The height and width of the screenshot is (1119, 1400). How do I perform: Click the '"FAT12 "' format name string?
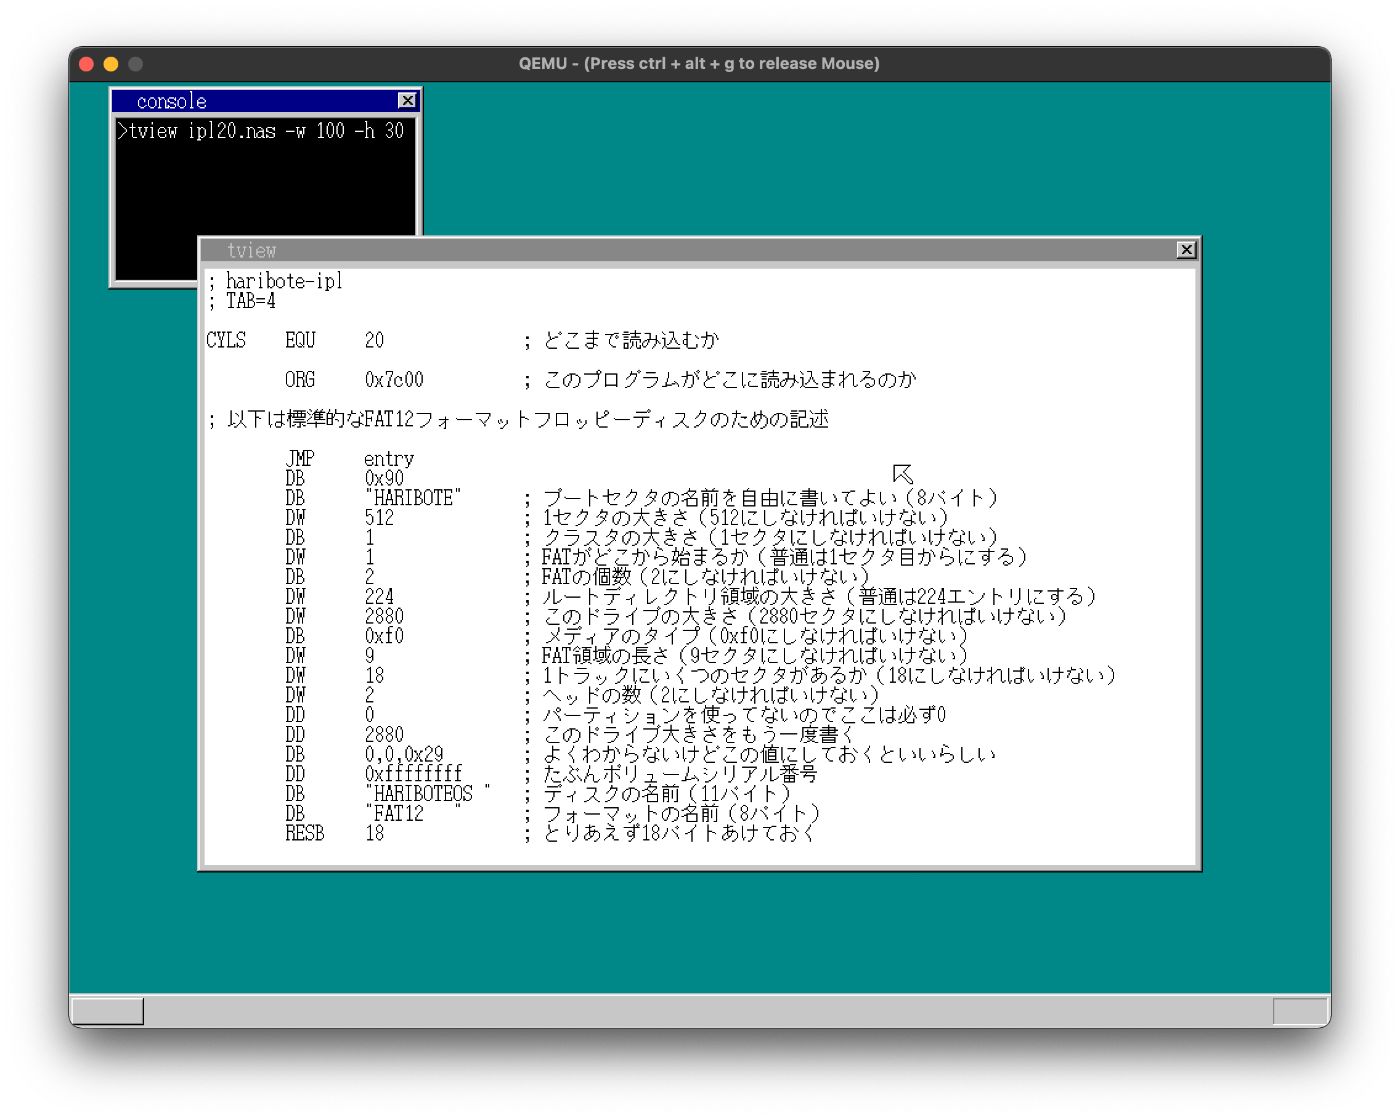413,814
